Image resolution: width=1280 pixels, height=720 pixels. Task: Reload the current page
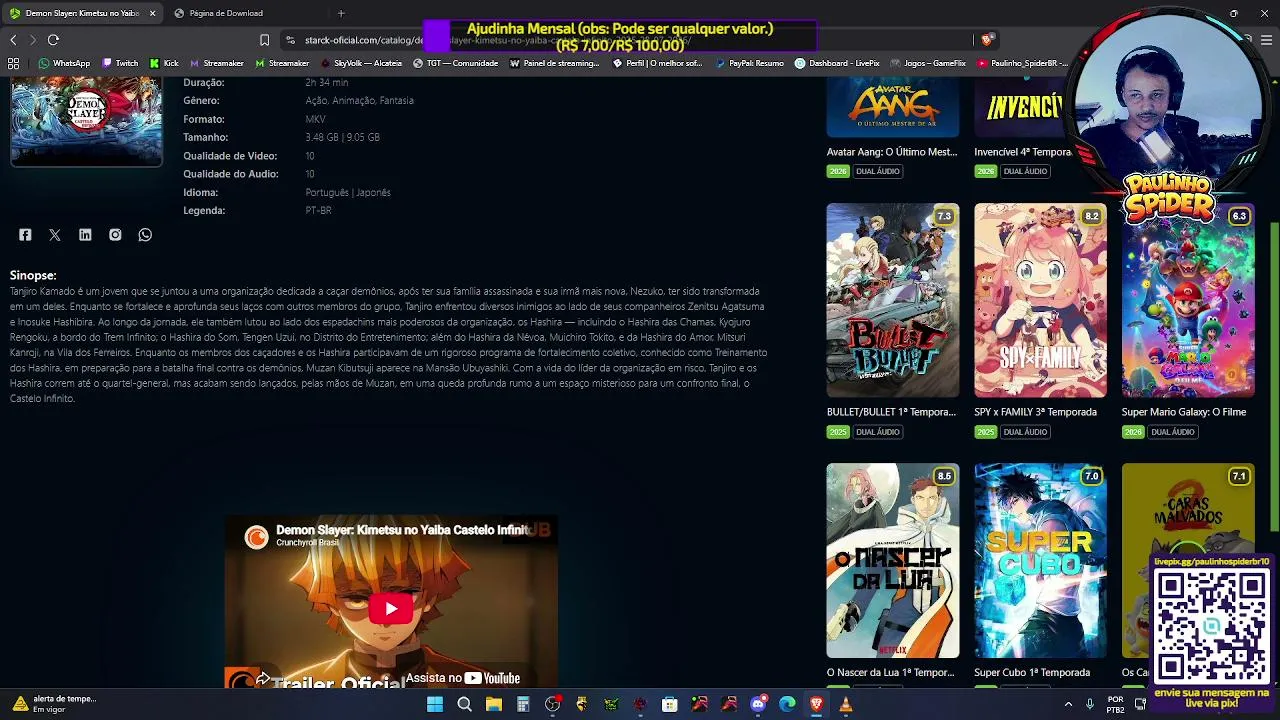53,40
